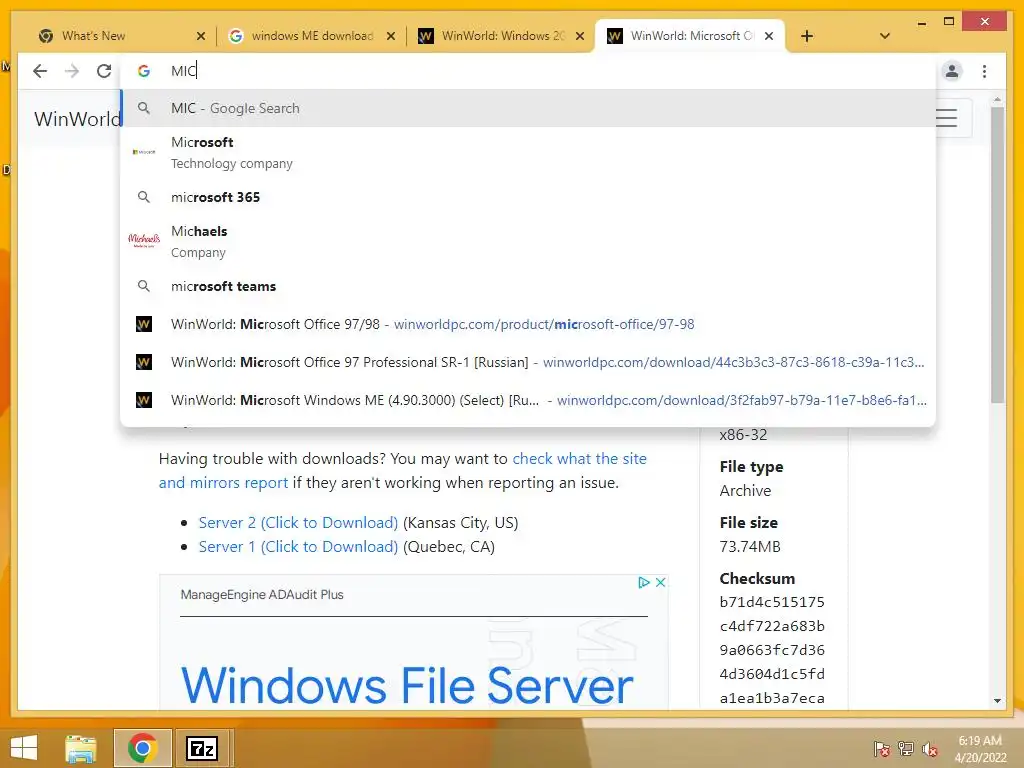Open the Action Center flag icon

click(881, 749)
